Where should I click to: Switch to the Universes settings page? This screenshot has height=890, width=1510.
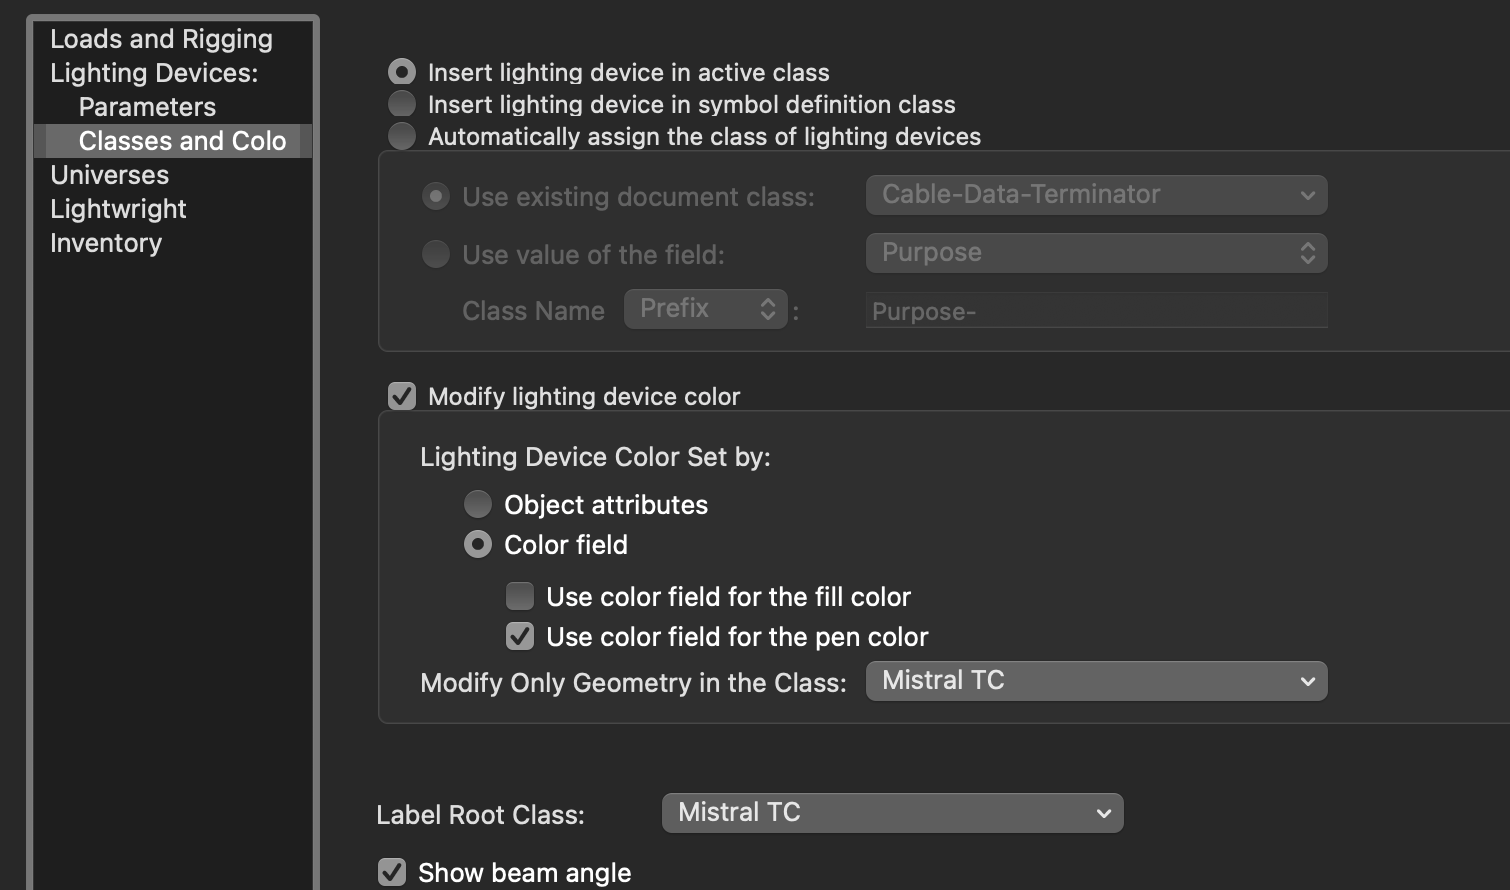click(x=109, y=174)
